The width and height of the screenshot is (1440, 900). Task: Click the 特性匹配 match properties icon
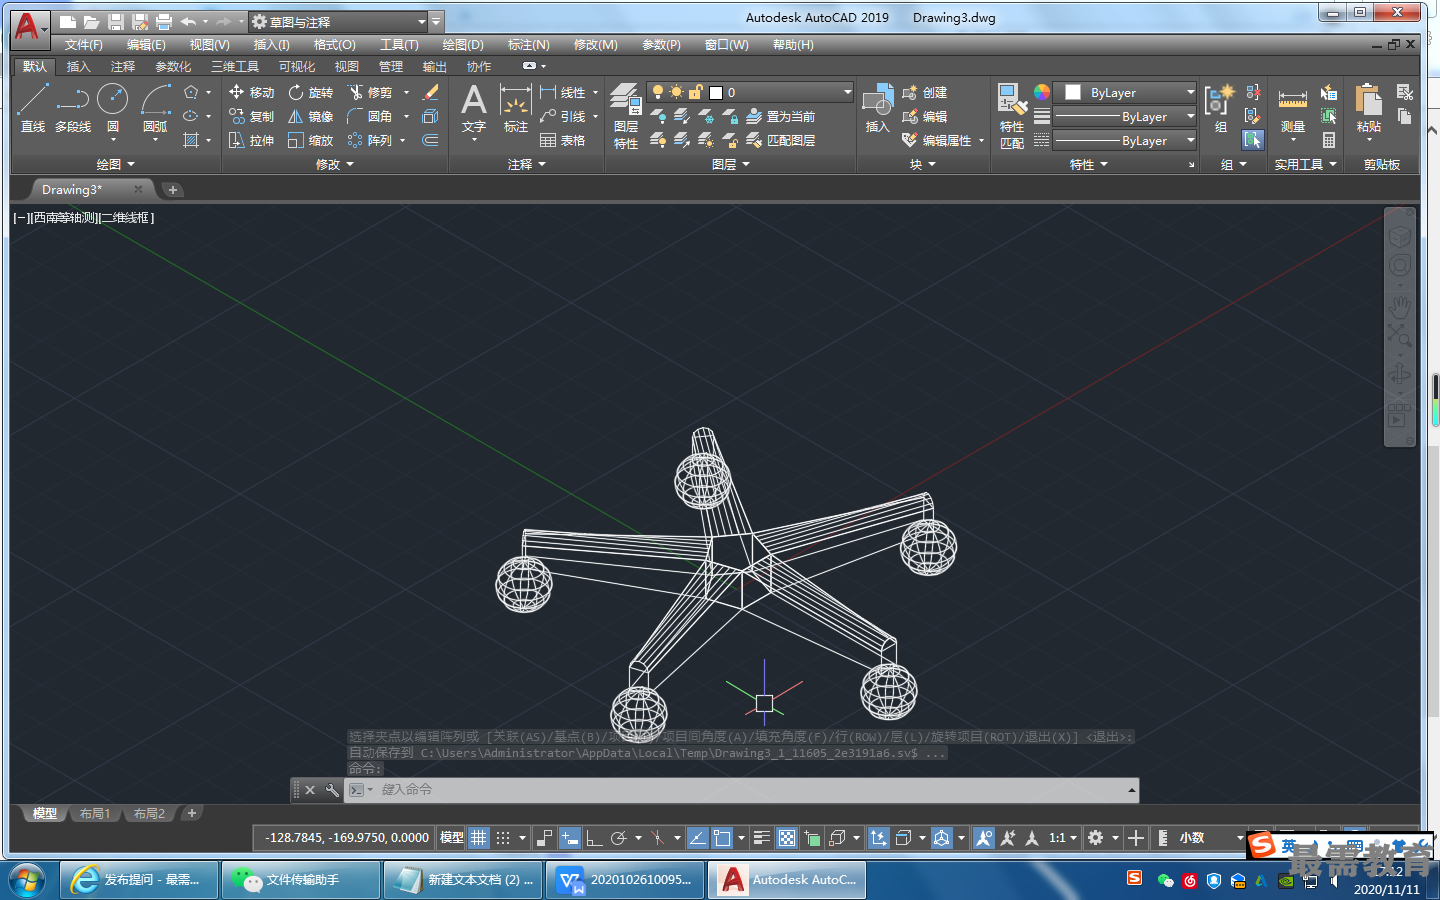point(1012,116)
